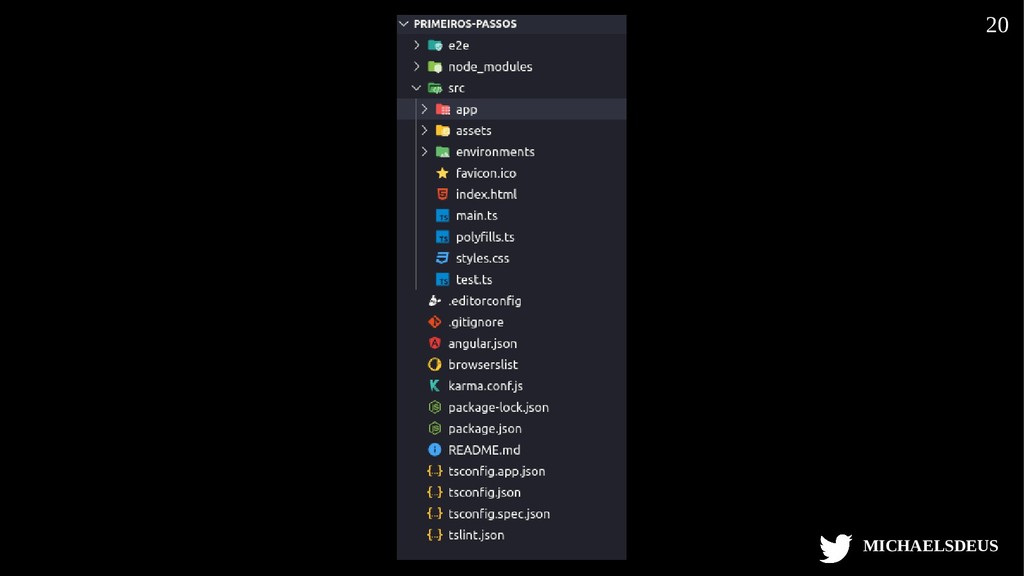The height and width of the screenshot is (576, 1024).
Task: Click the Karma icon beside karma.conf.js
Action: coord(435,386)
